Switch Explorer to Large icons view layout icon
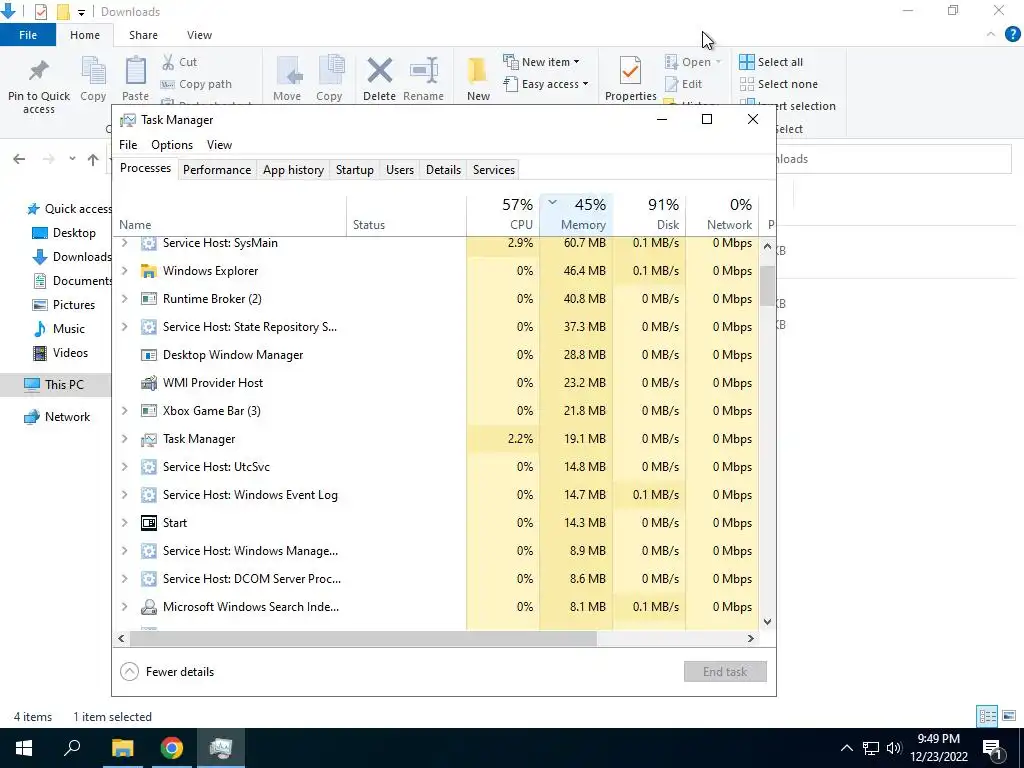1024x768 pixels. (x=1009, y=716)
